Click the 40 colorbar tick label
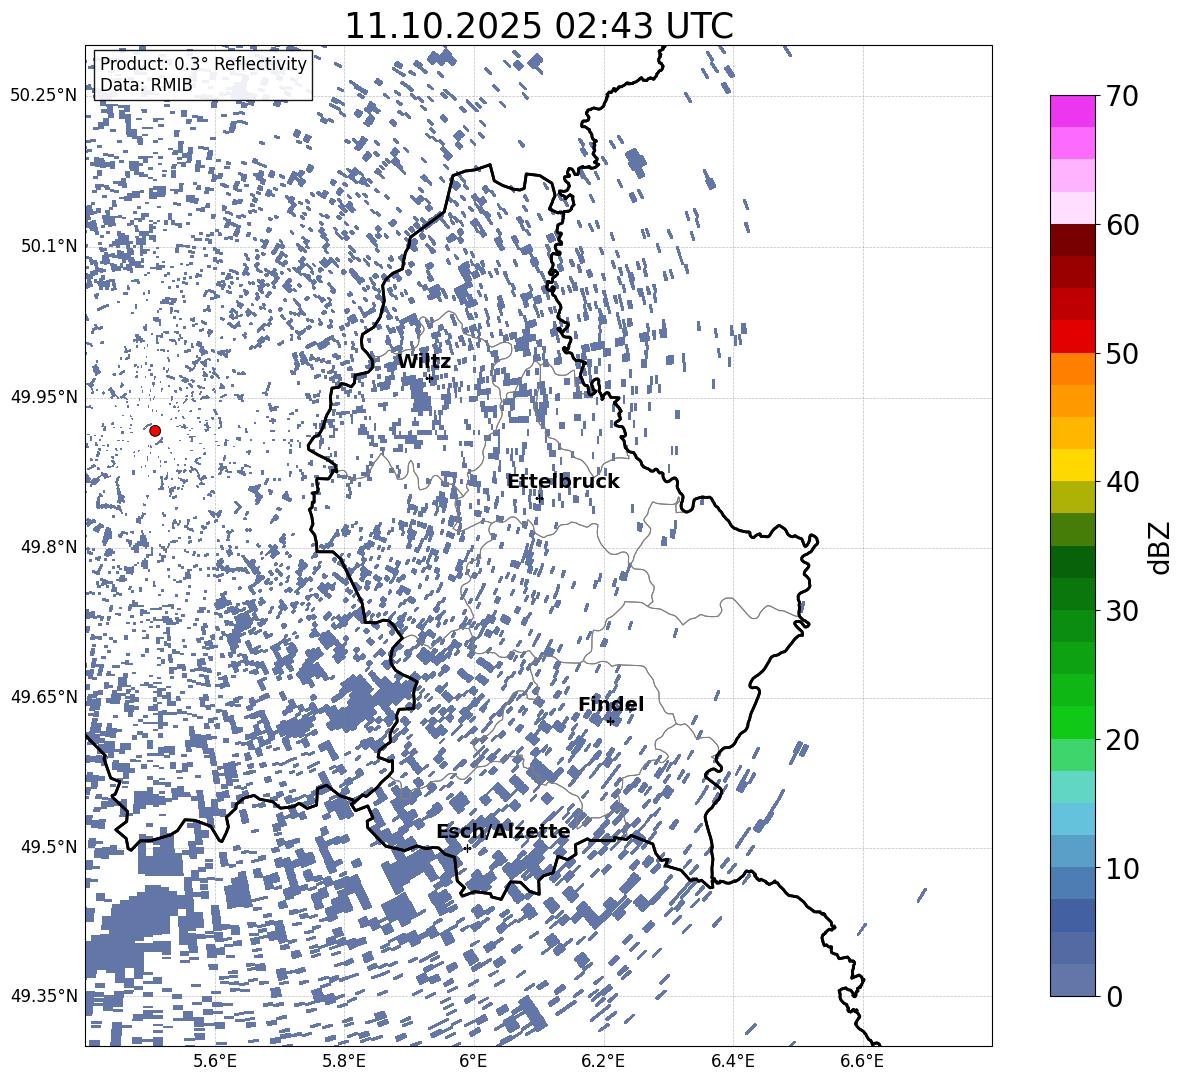This screenshot has height=1081, width=1184. [x=1122, y=482]
